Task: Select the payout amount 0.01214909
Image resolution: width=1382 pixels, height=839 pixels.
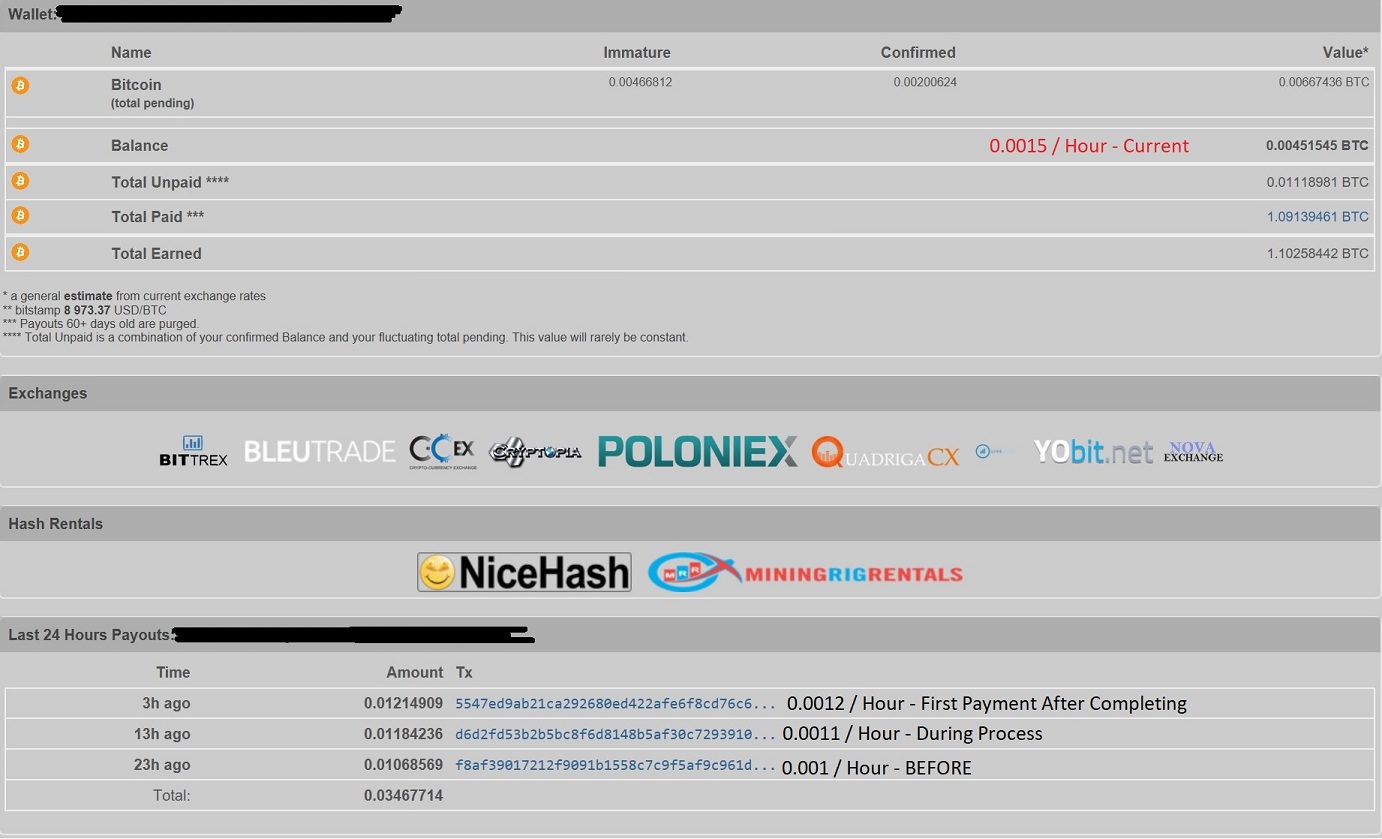Action: click(x=403, y=704)
